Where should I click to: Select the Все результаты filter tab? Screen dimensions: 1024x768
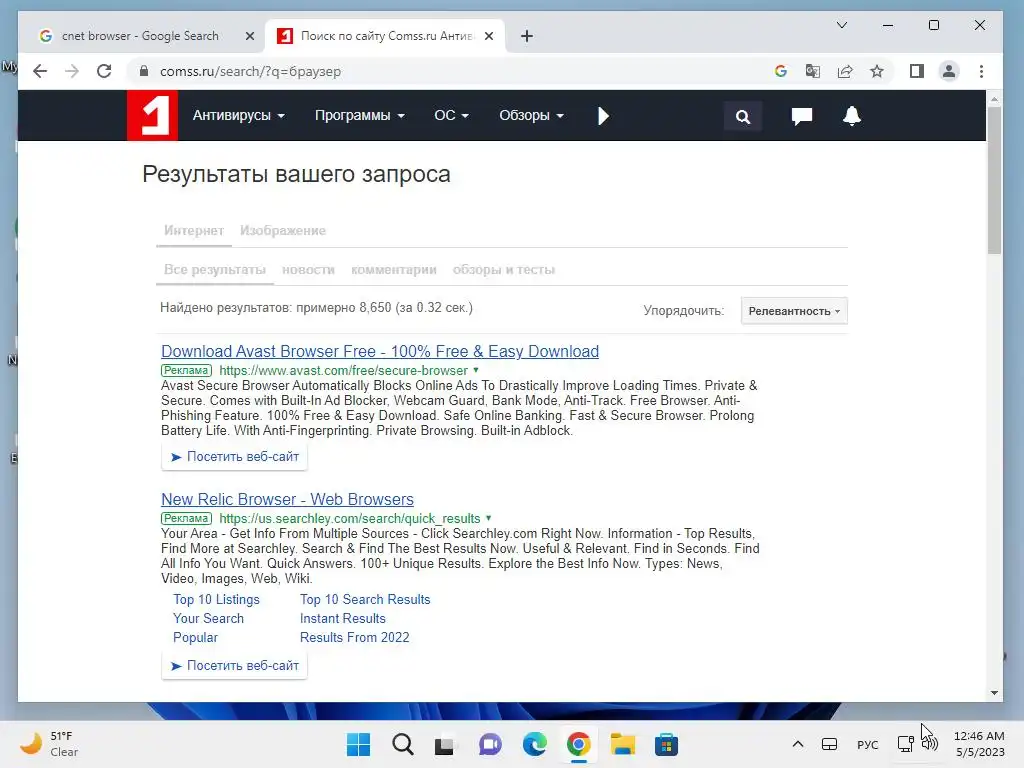[x=215, y=270]
